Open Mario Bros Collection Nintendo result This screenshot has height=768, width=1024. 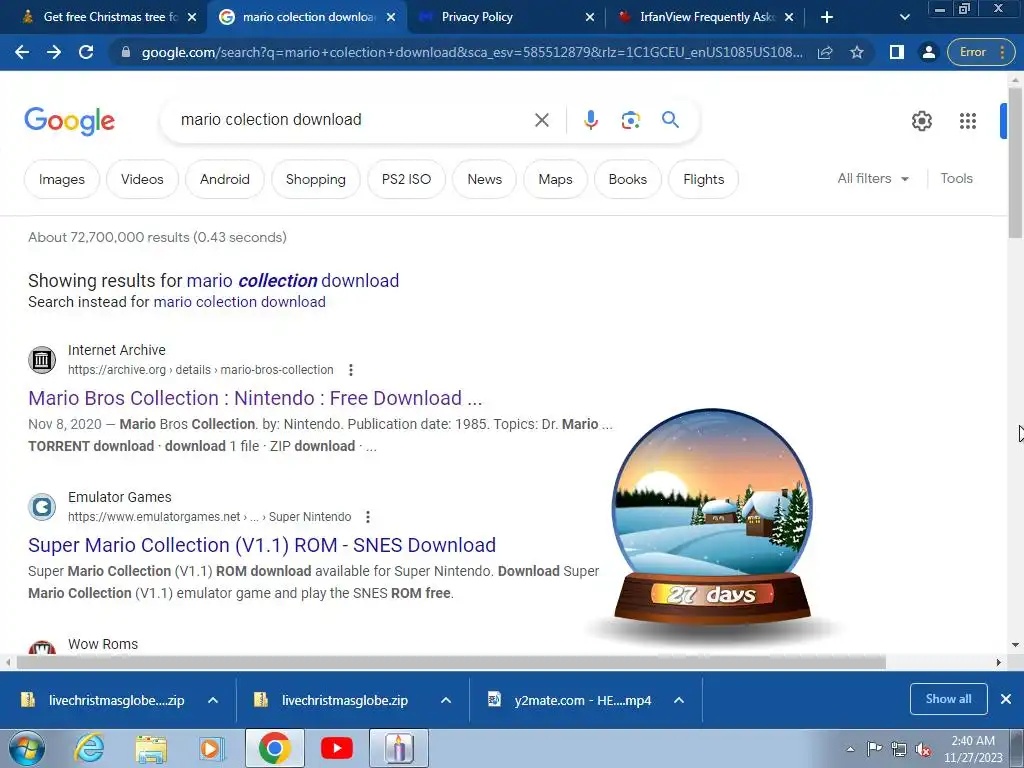click(x=255, y=398)
